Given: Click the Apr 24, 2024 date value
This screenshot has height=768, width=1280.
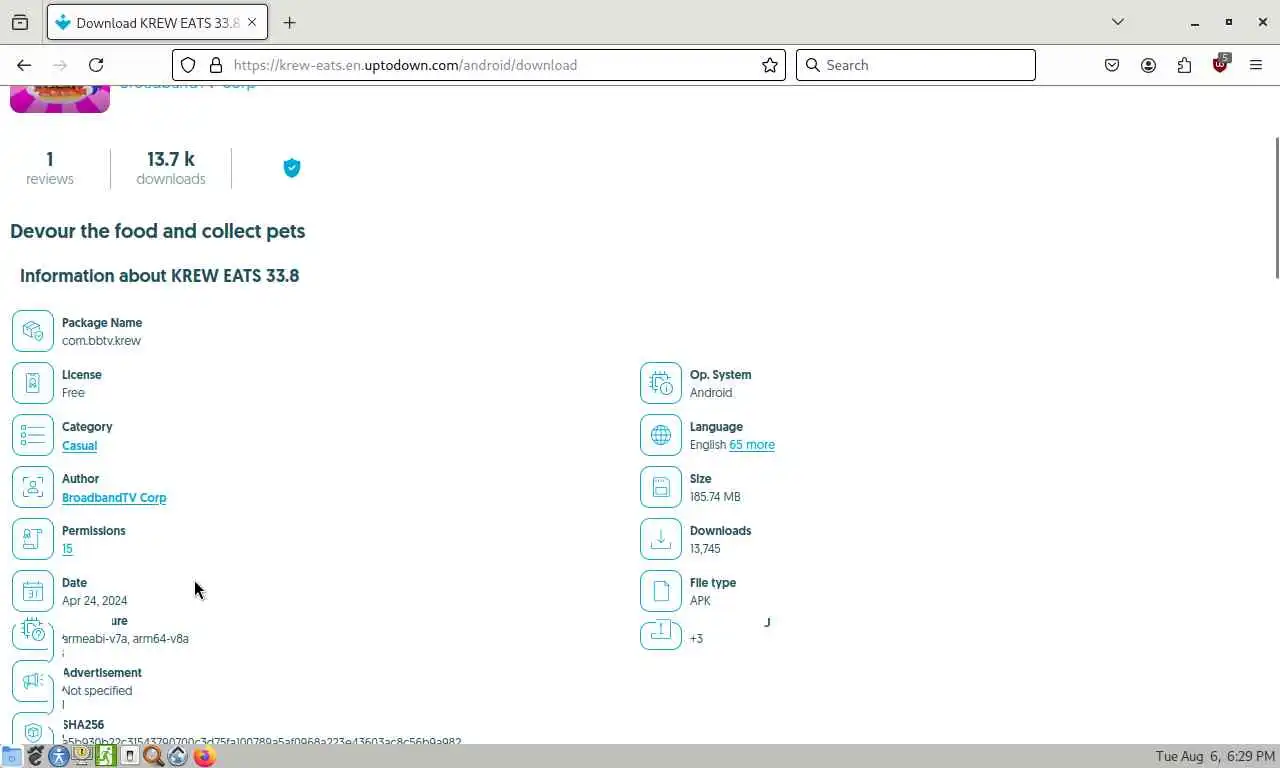Looking at the screenshot, I should tap(94, 601).
